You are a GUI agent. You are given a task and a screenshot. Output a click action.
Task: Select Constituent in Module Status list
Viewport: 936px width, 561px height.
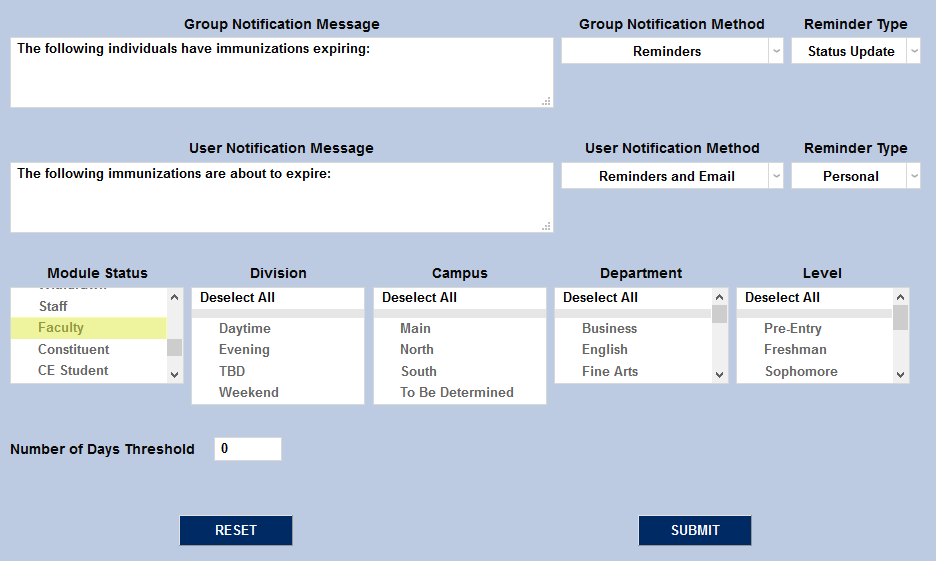click(88, 349)
